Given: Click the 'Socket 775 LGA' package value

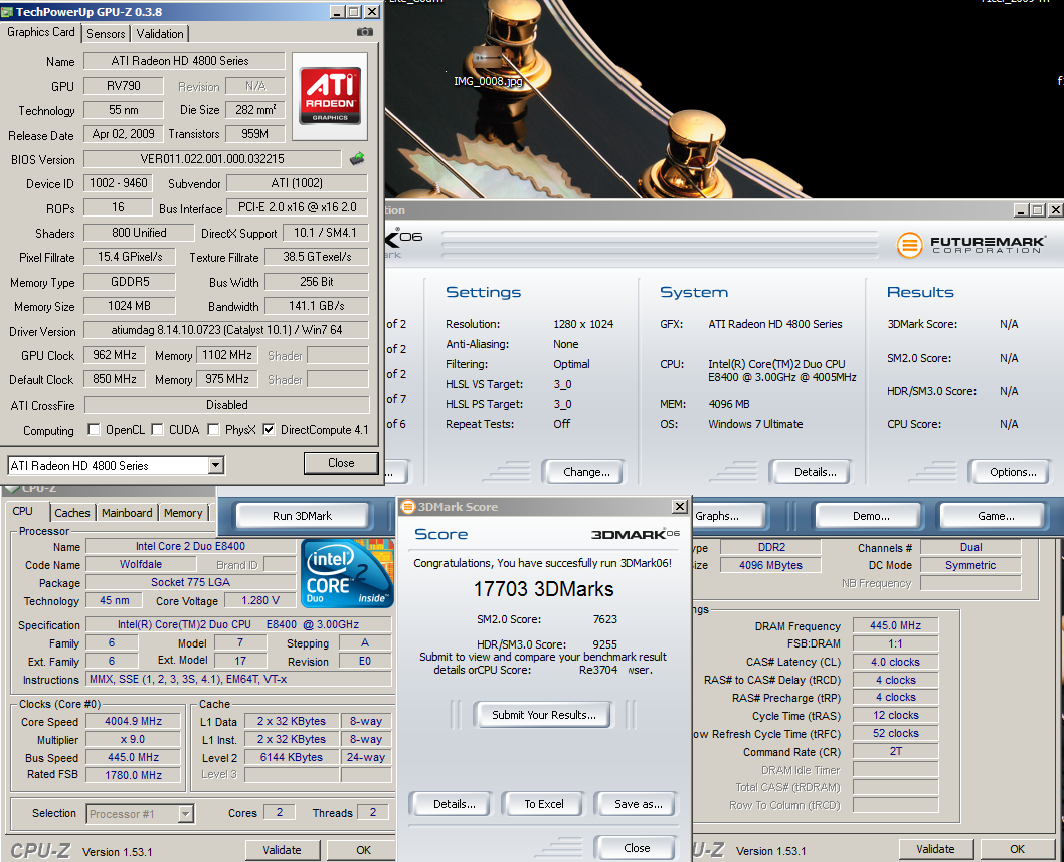Looking at the screenshot, I should click(190, 582).
